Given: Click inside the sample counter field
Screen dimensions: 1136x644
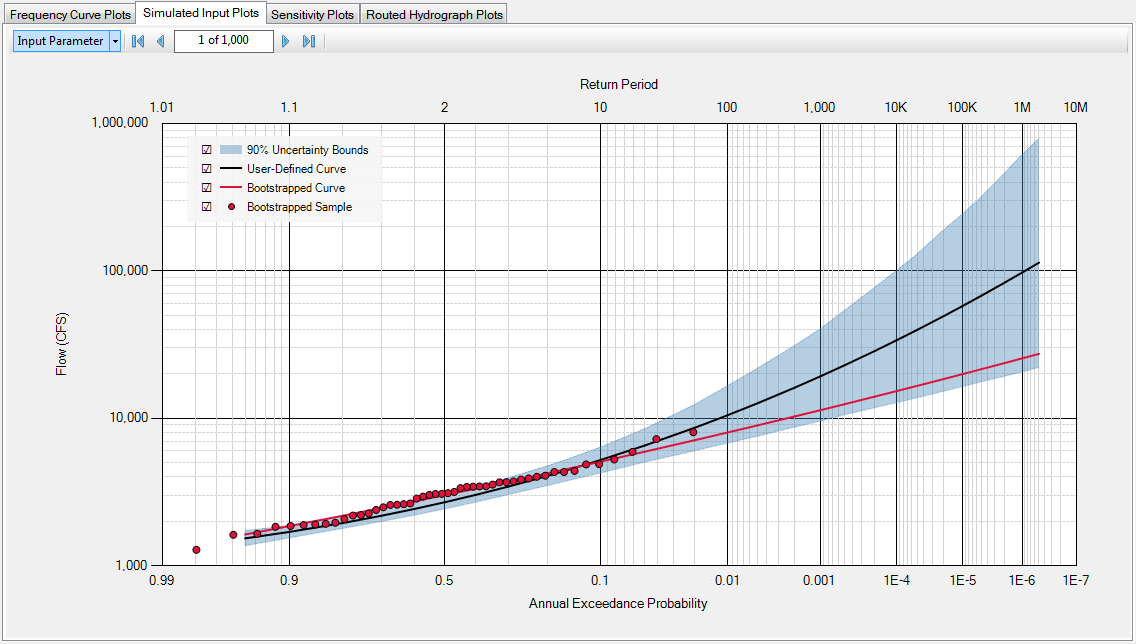Looking at the screenshot, I should pos(223,41).
